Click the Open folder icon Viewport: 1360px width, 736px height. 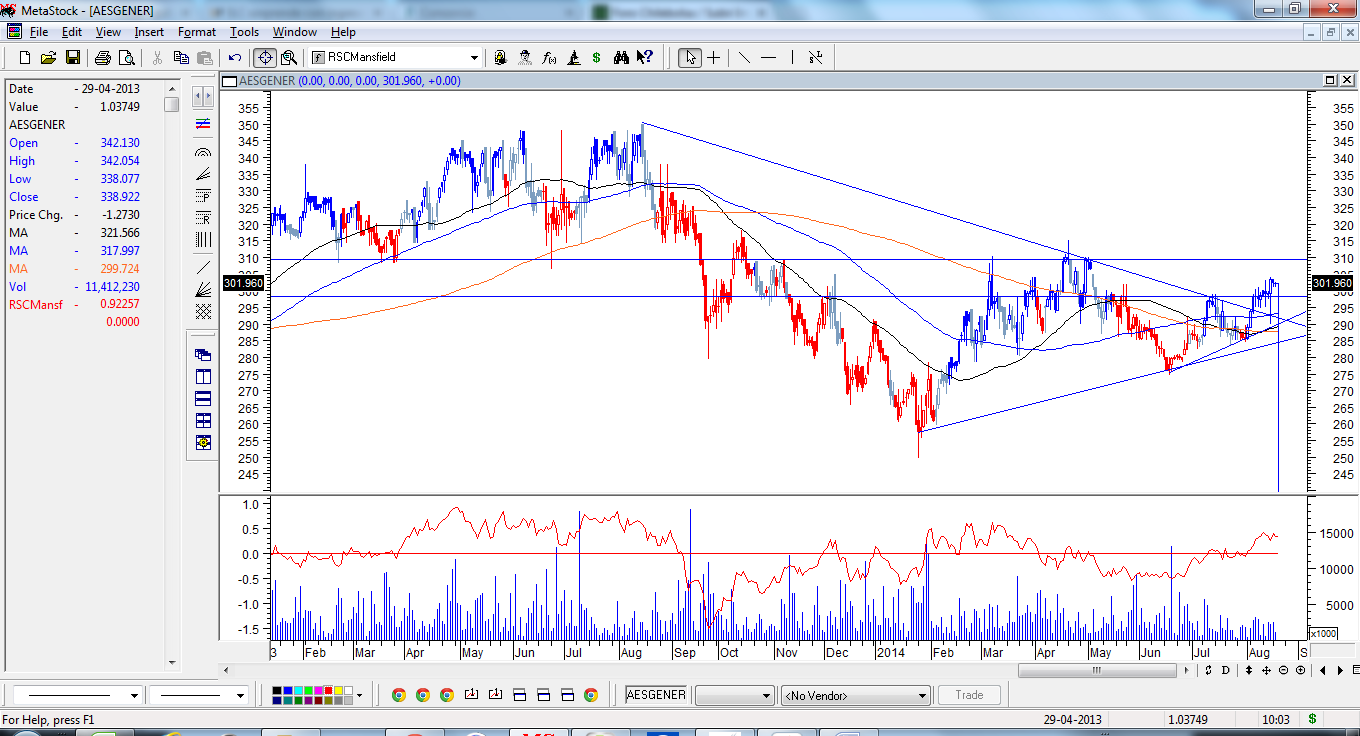click(48, 57)
